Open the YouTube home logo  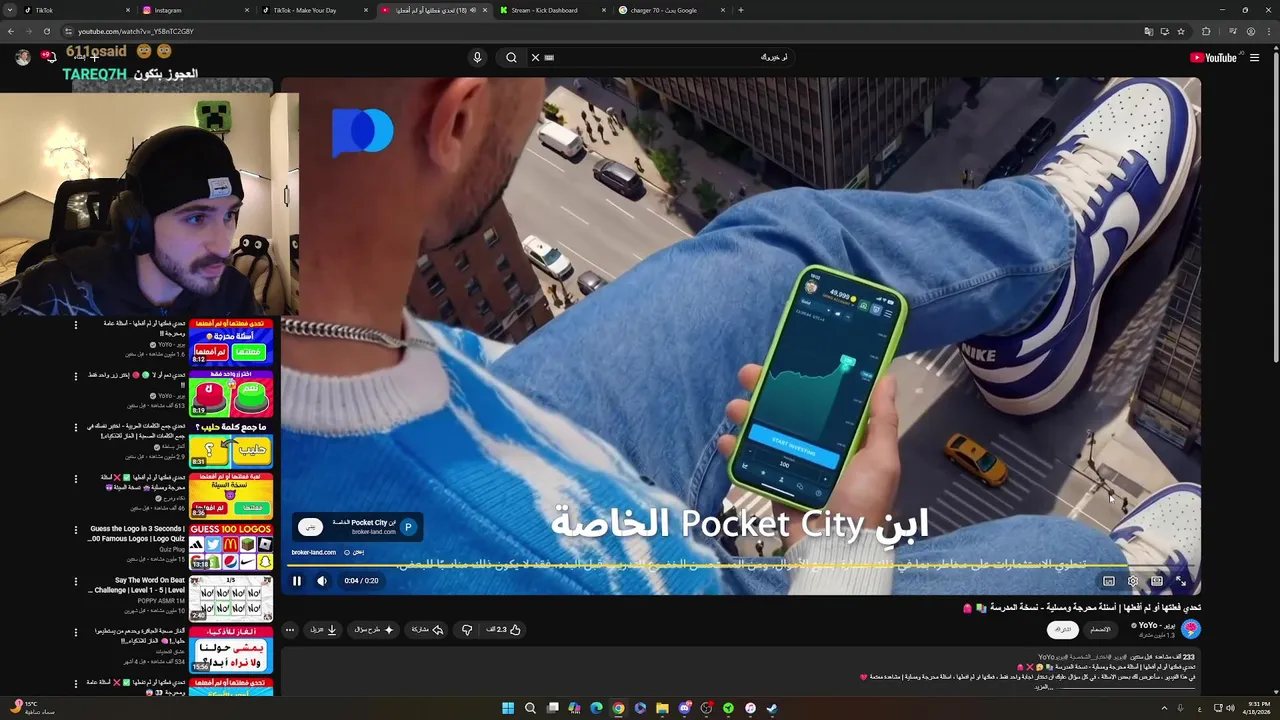(x=1213, y=57)
